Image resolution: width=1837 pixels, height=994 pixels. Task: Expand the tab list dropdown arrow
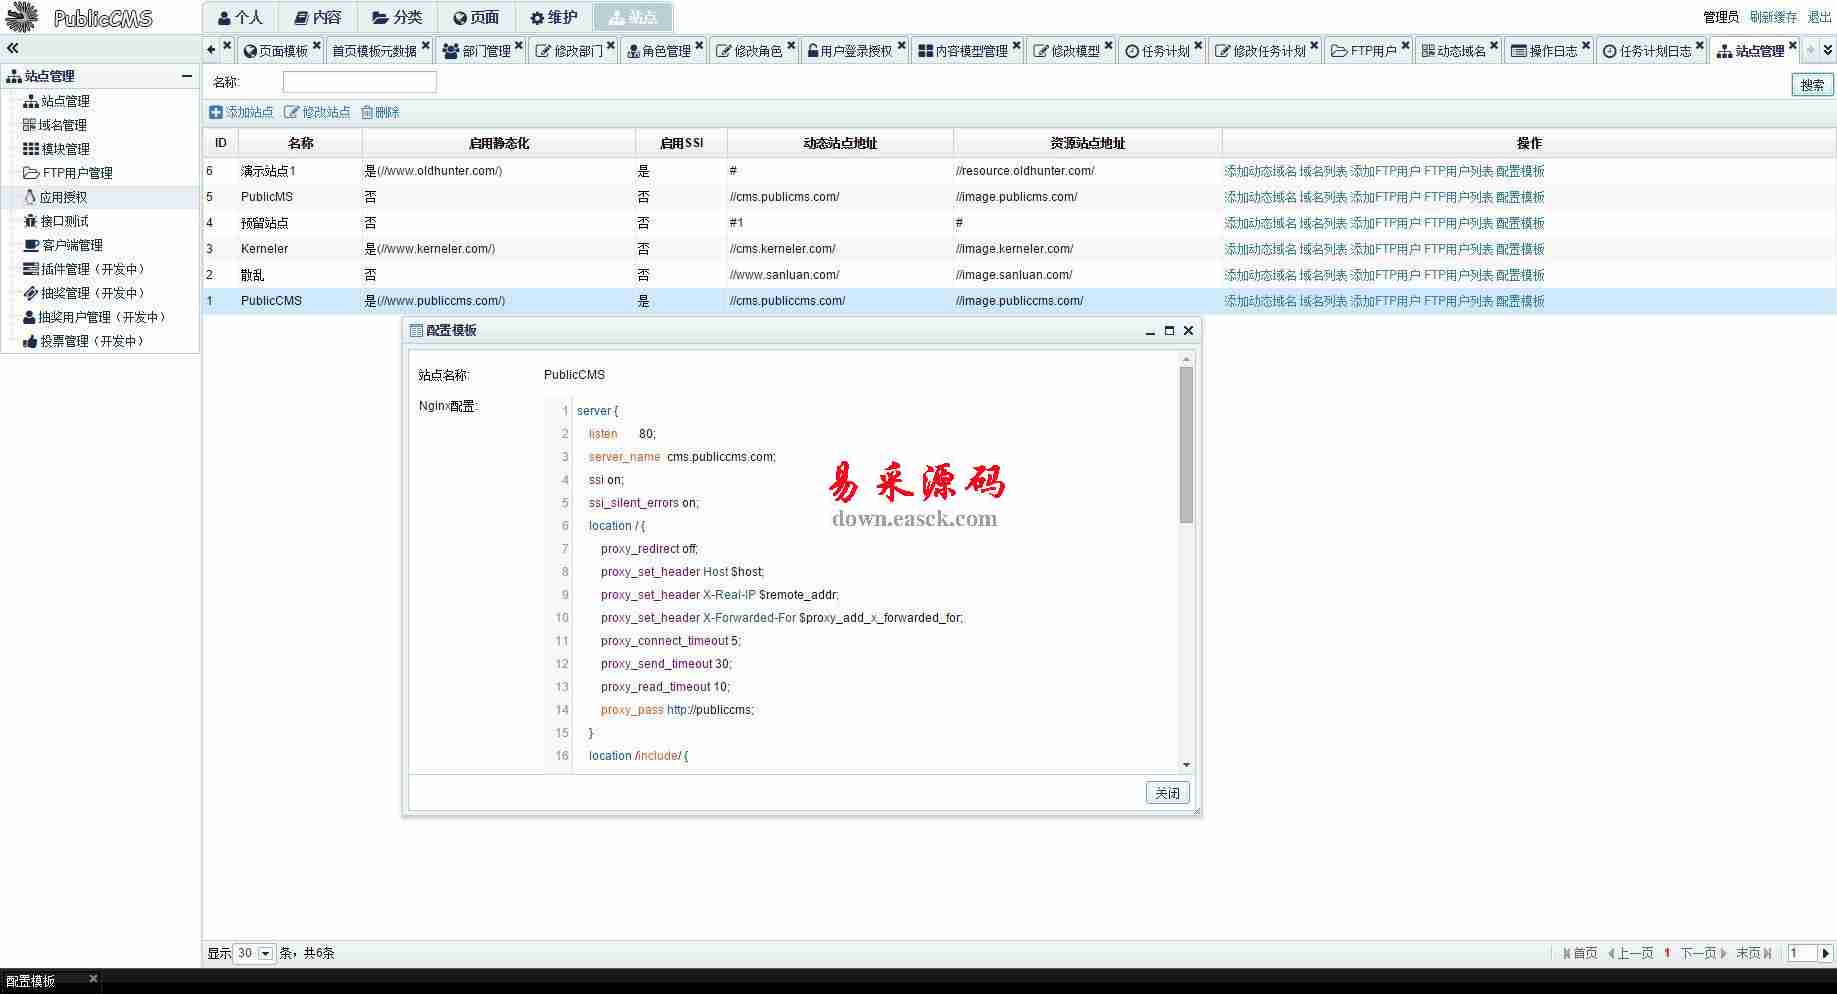click(x=1828, y=49)
